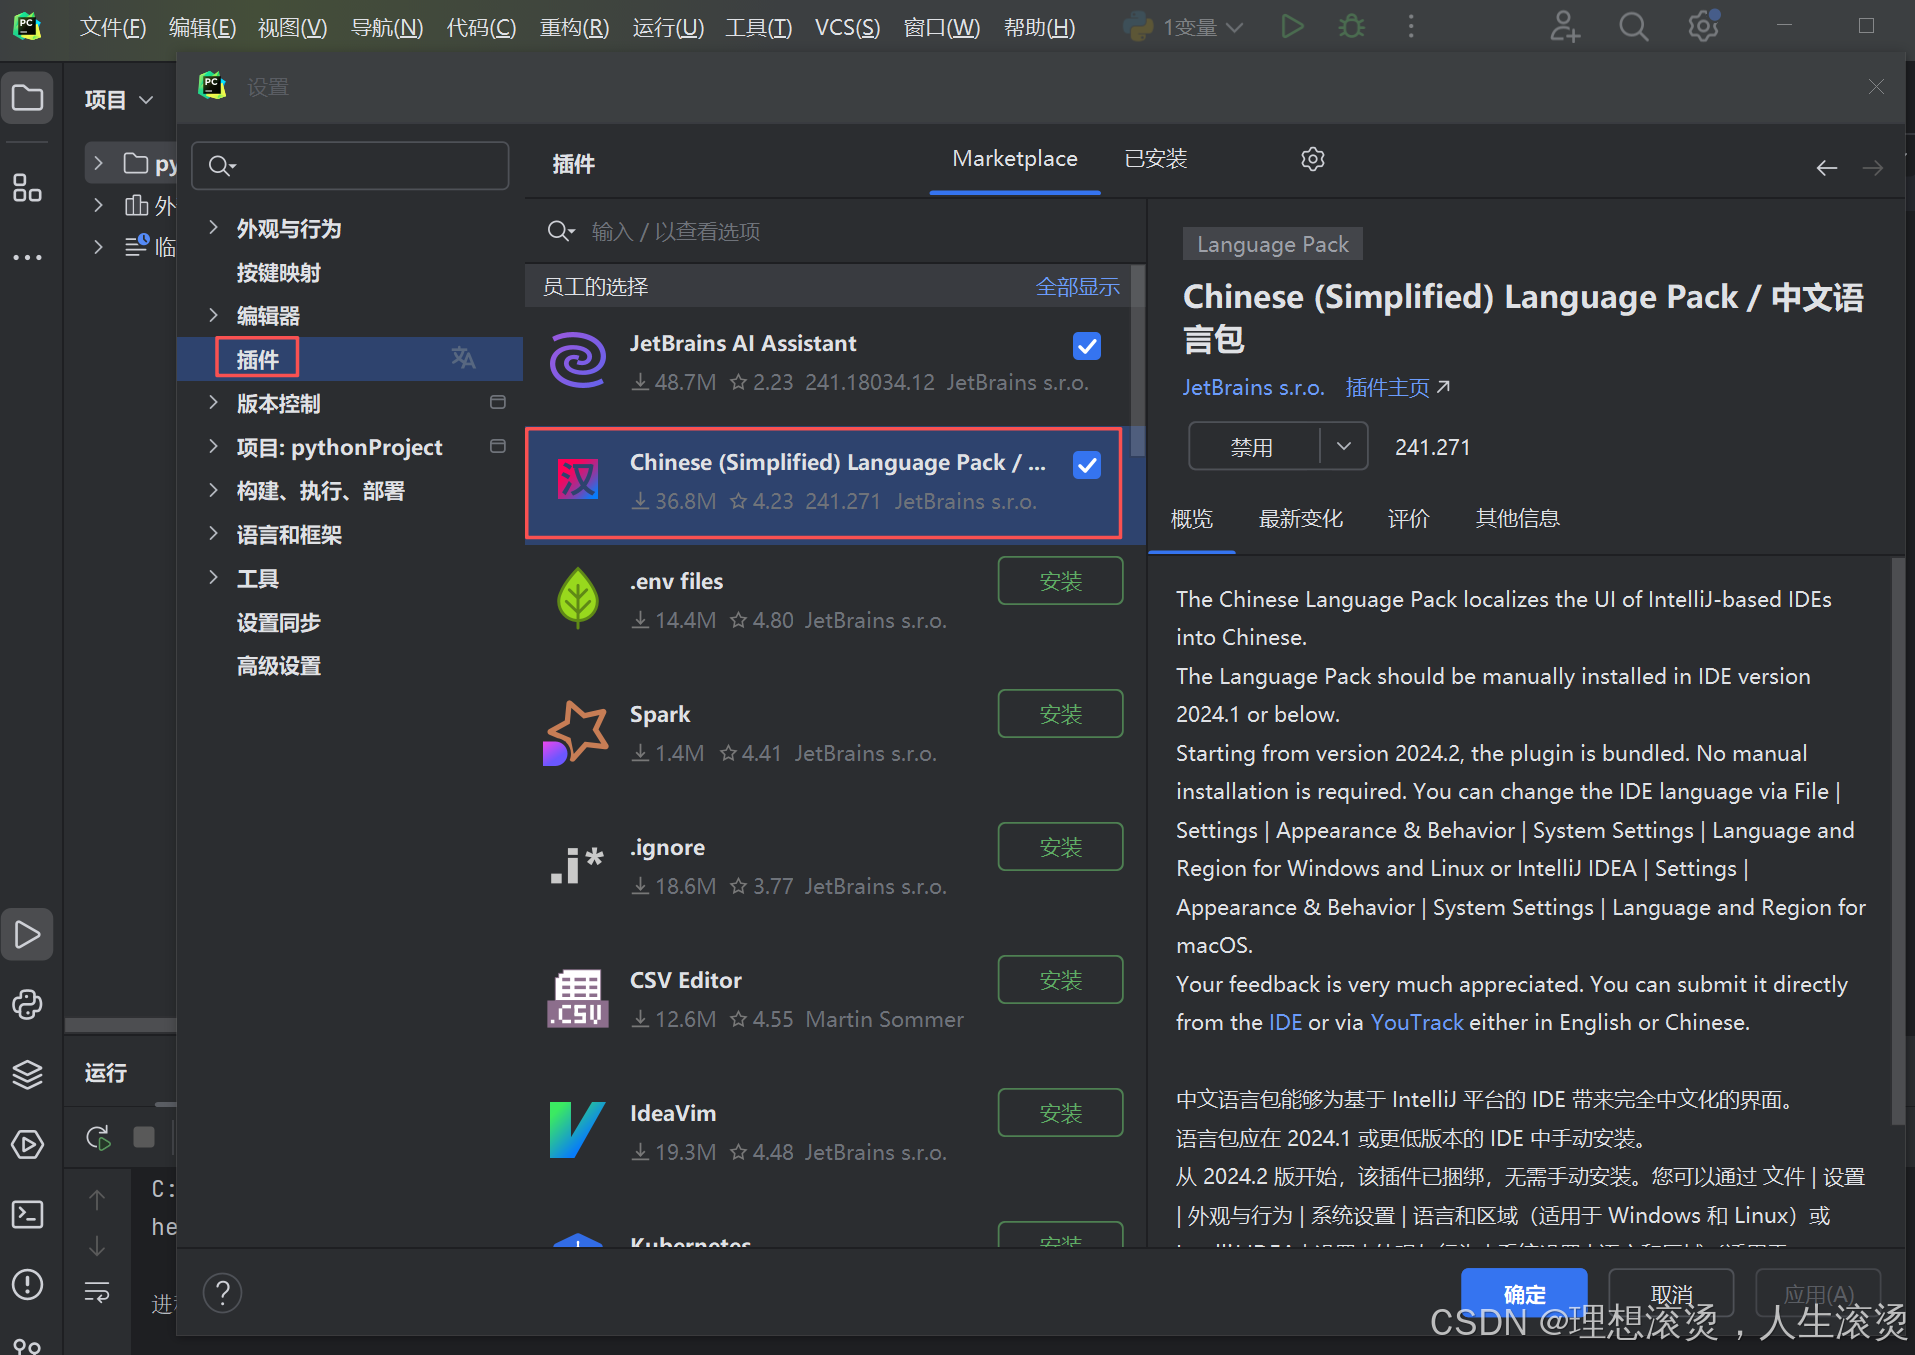Open the JetBrains s.r.o. vendor link
1915x1355 pixels.
coord(1253,388)
